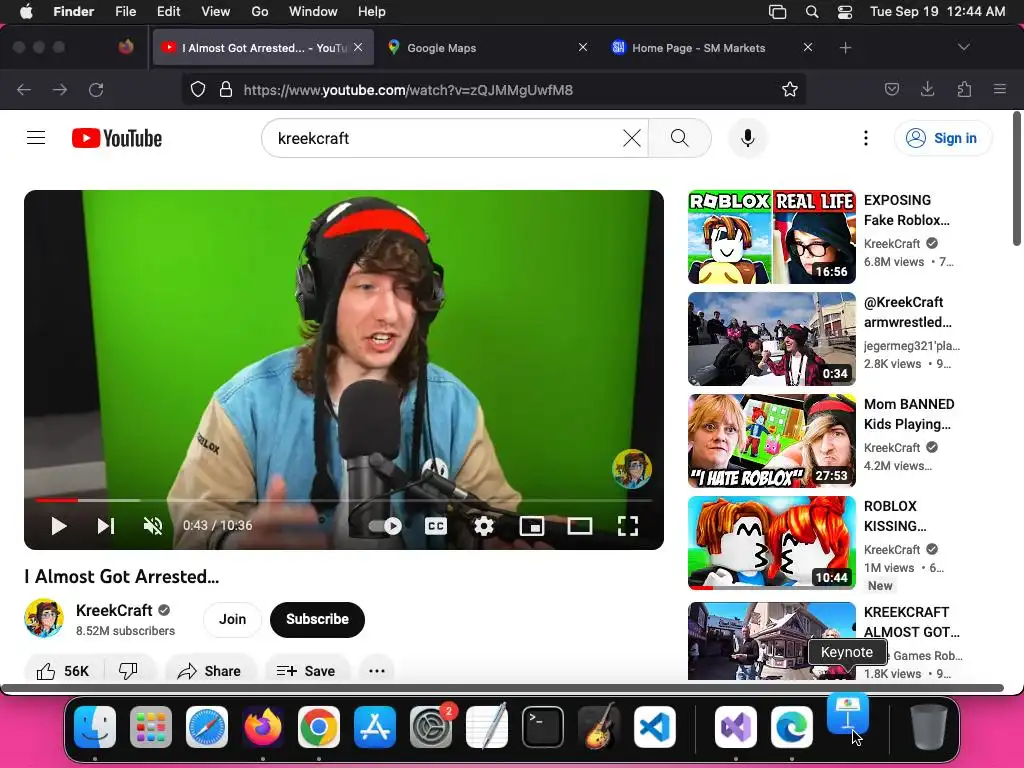The height and width of the screenshot is (768, 1024).
Task: Open ROBLOX KISSING video title
Action: 895,516
